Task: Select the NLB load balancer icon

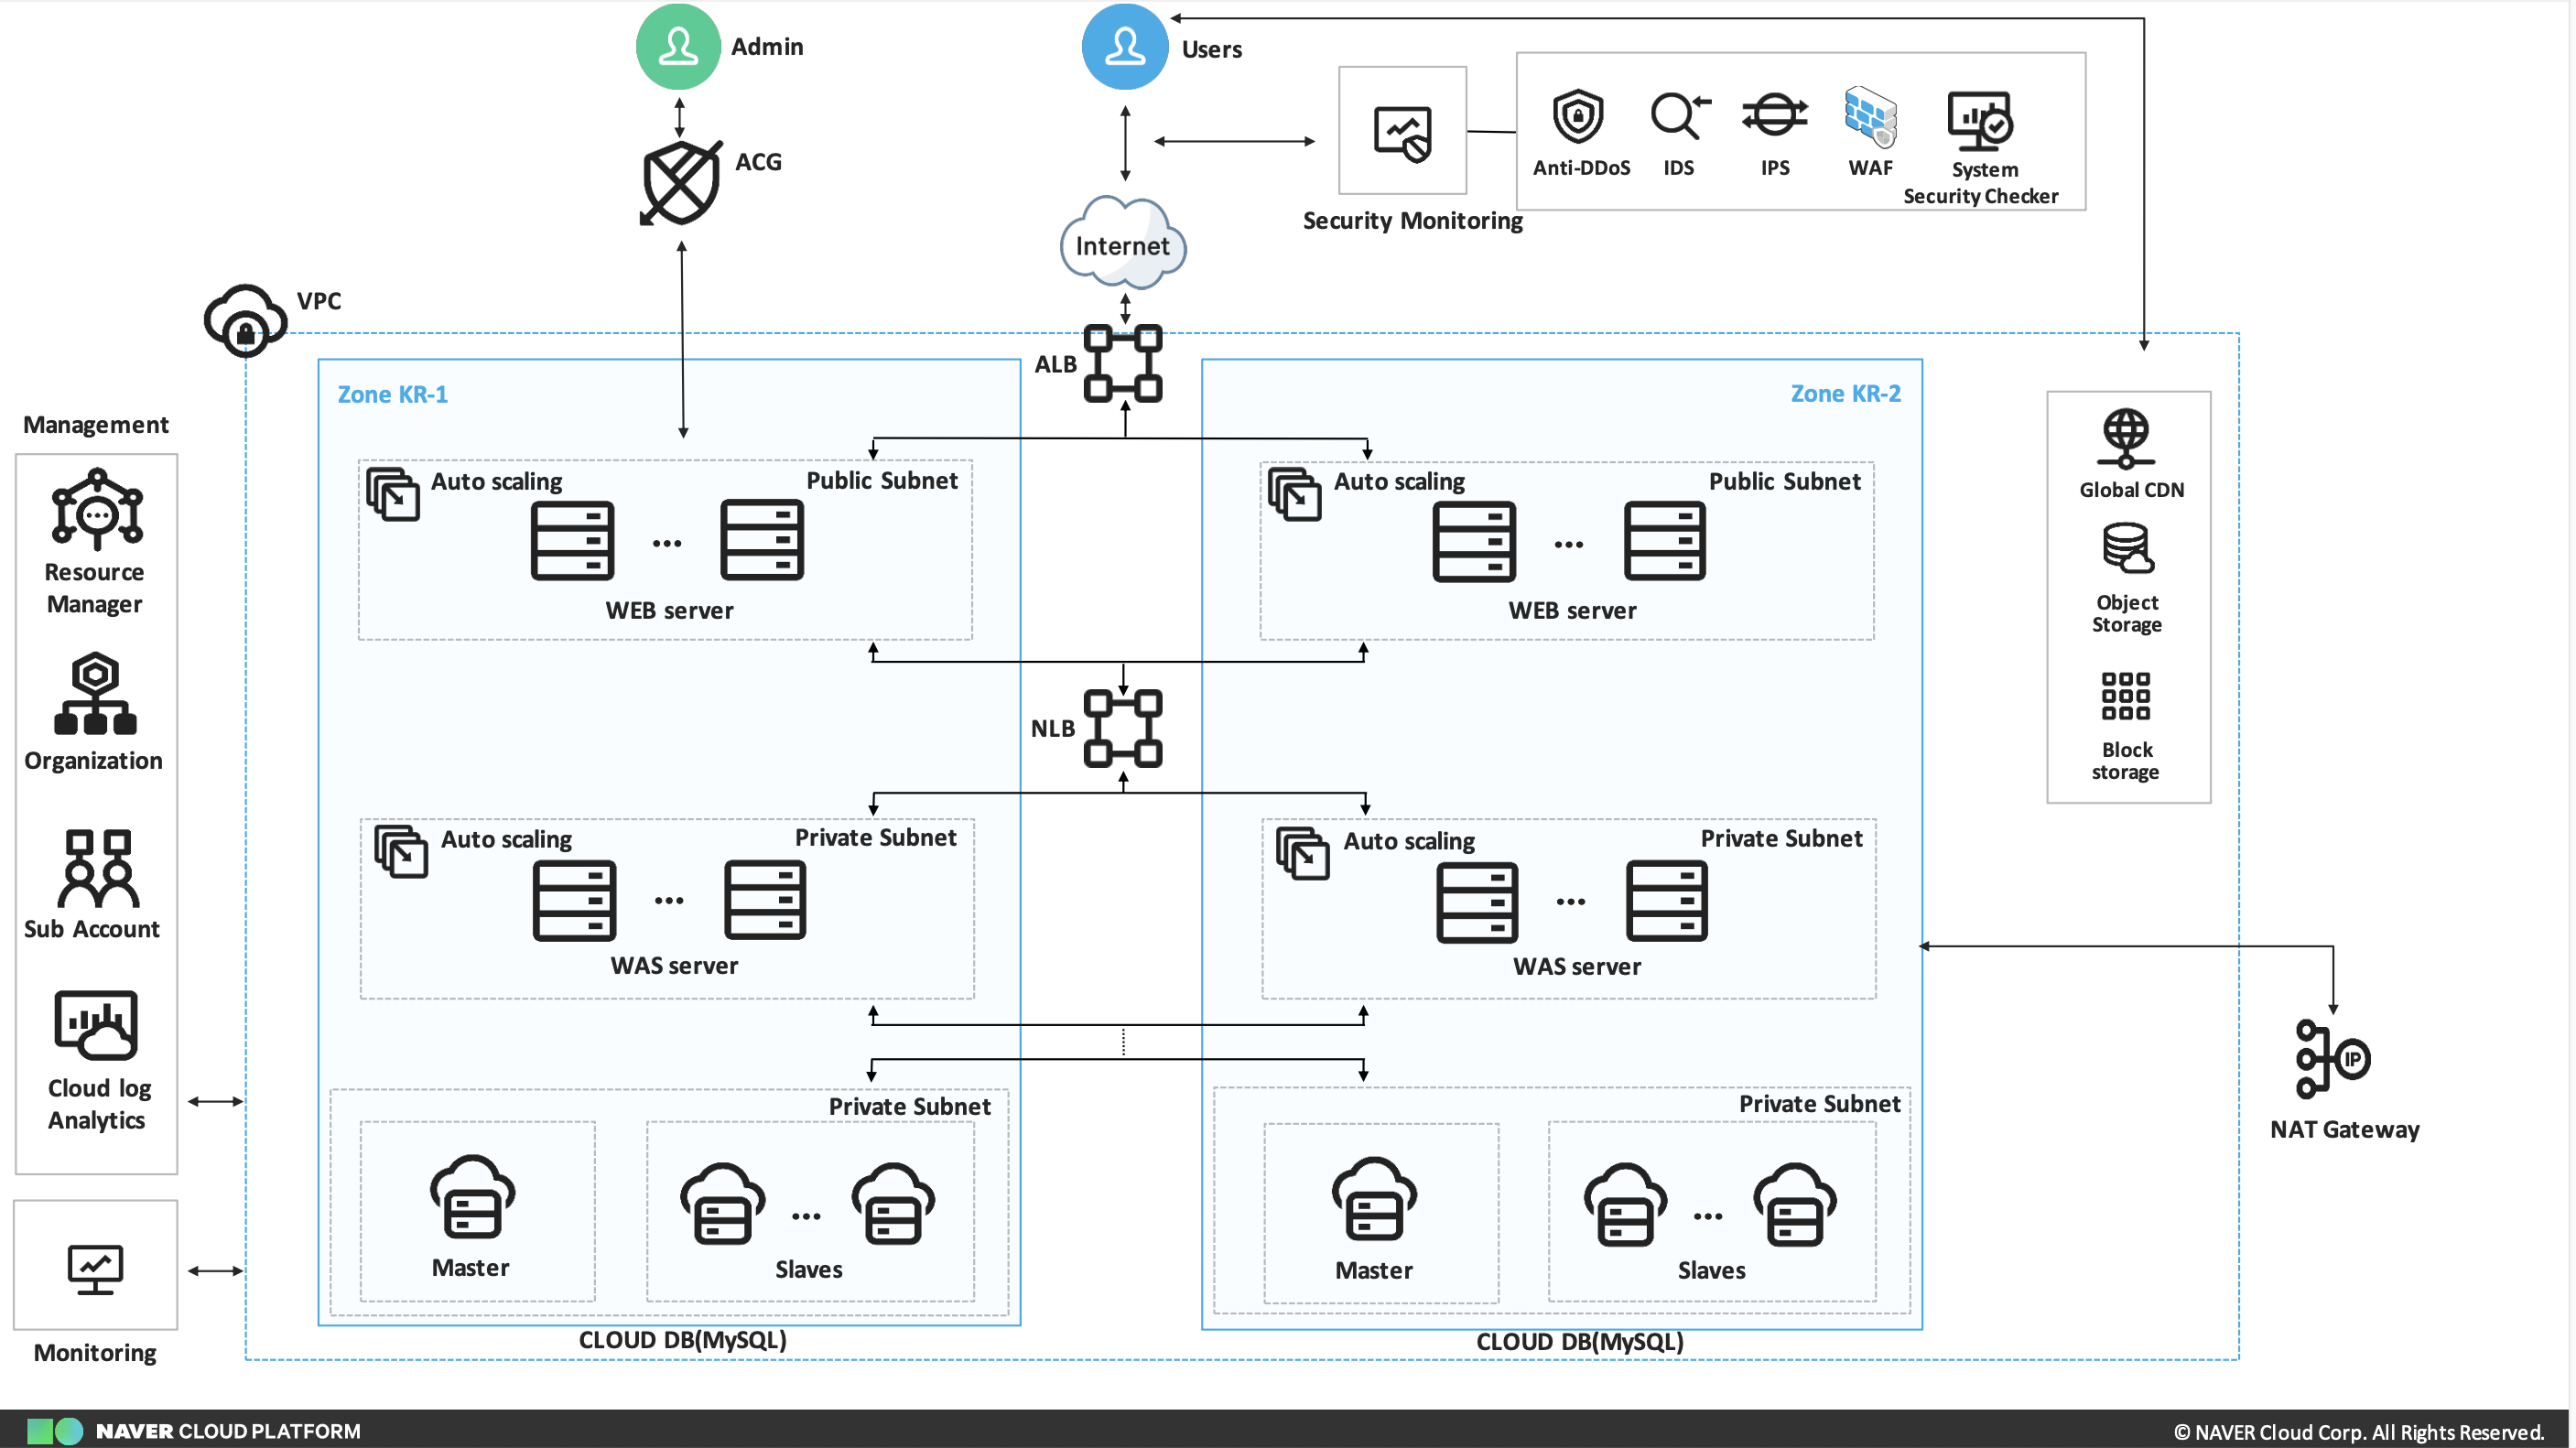Action: (1122, 728)
